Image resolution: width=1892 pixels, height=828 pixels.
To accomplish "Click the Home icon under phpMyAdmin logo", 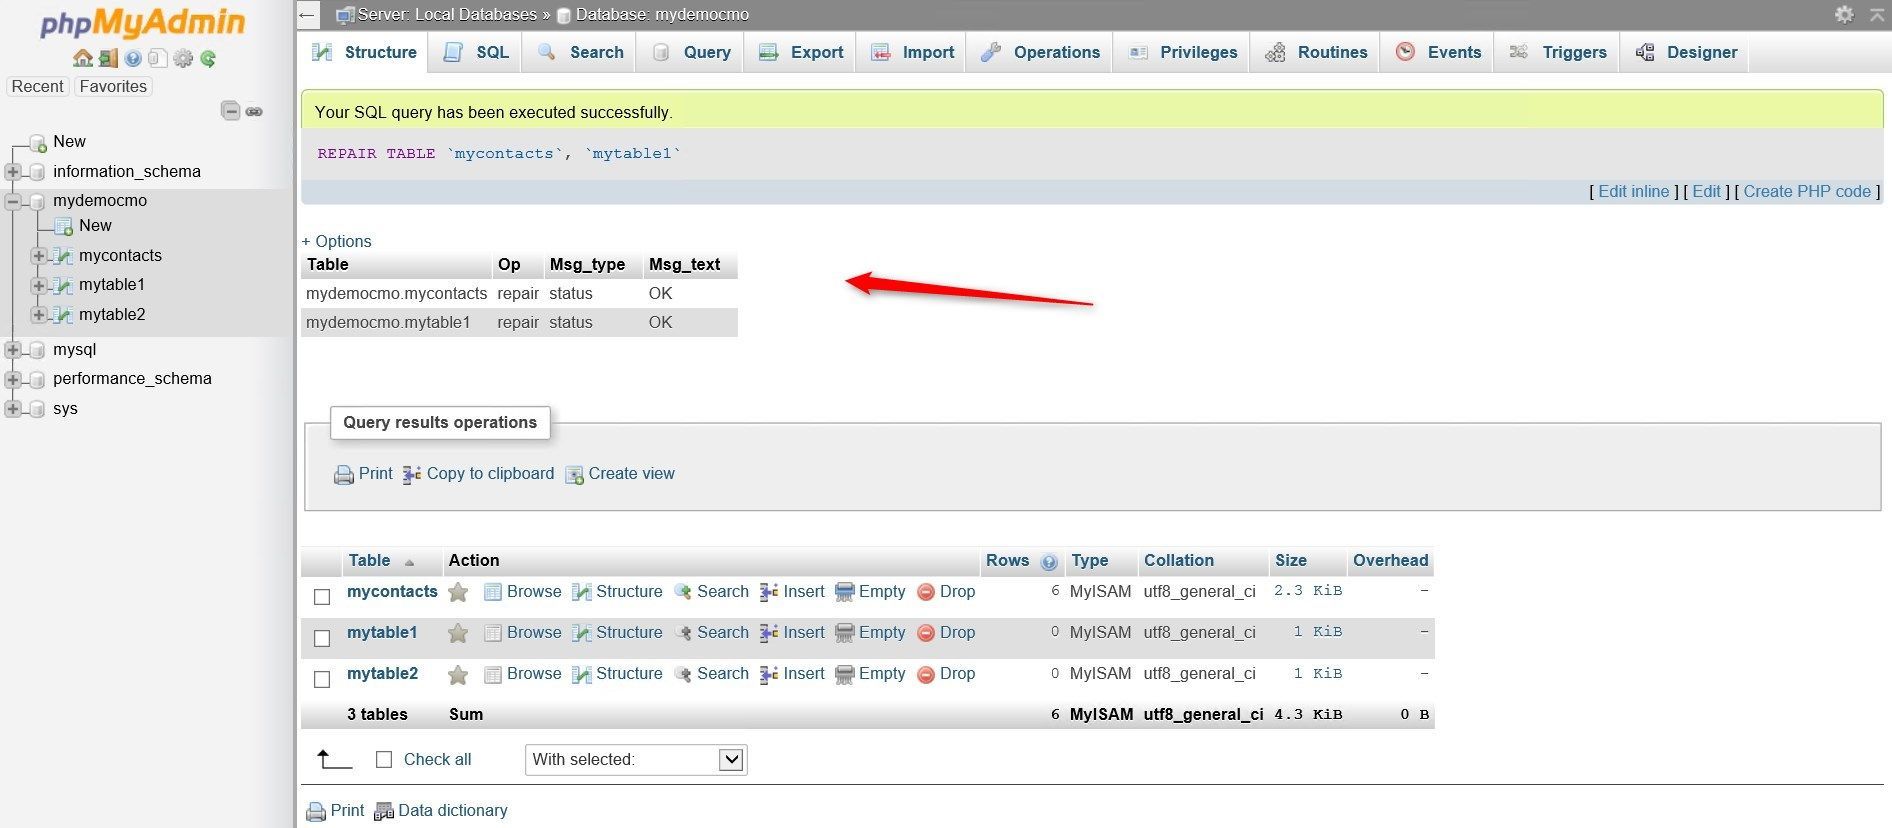I will pos(83,58).
